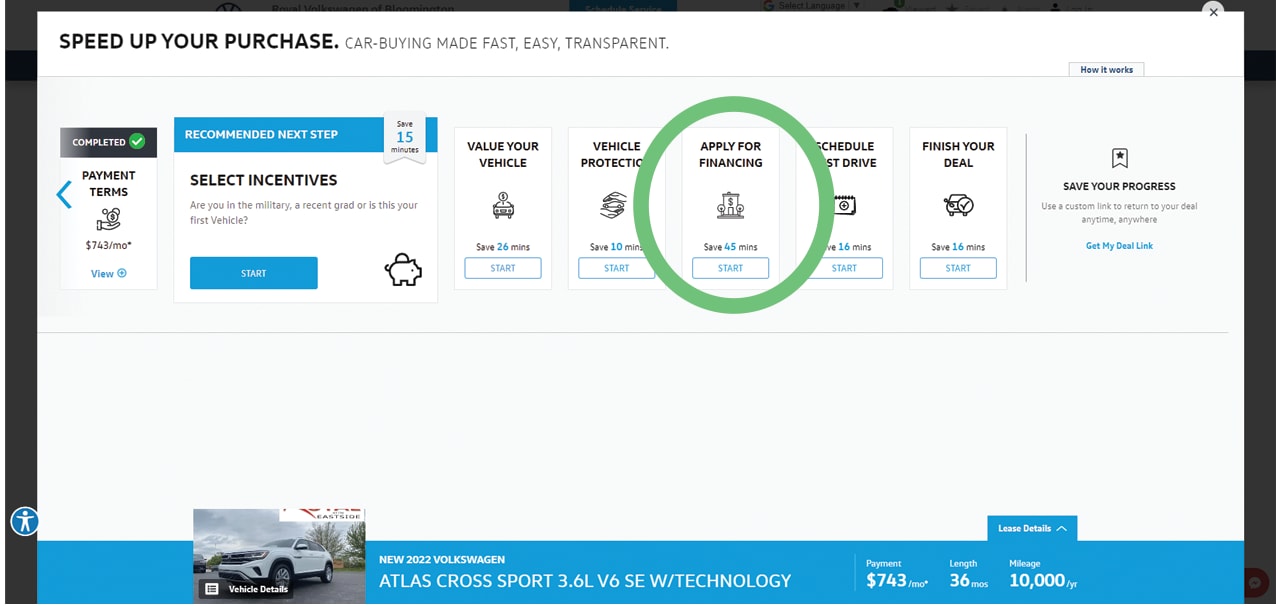Start the Vehicle Protection step

click(617, 268)
